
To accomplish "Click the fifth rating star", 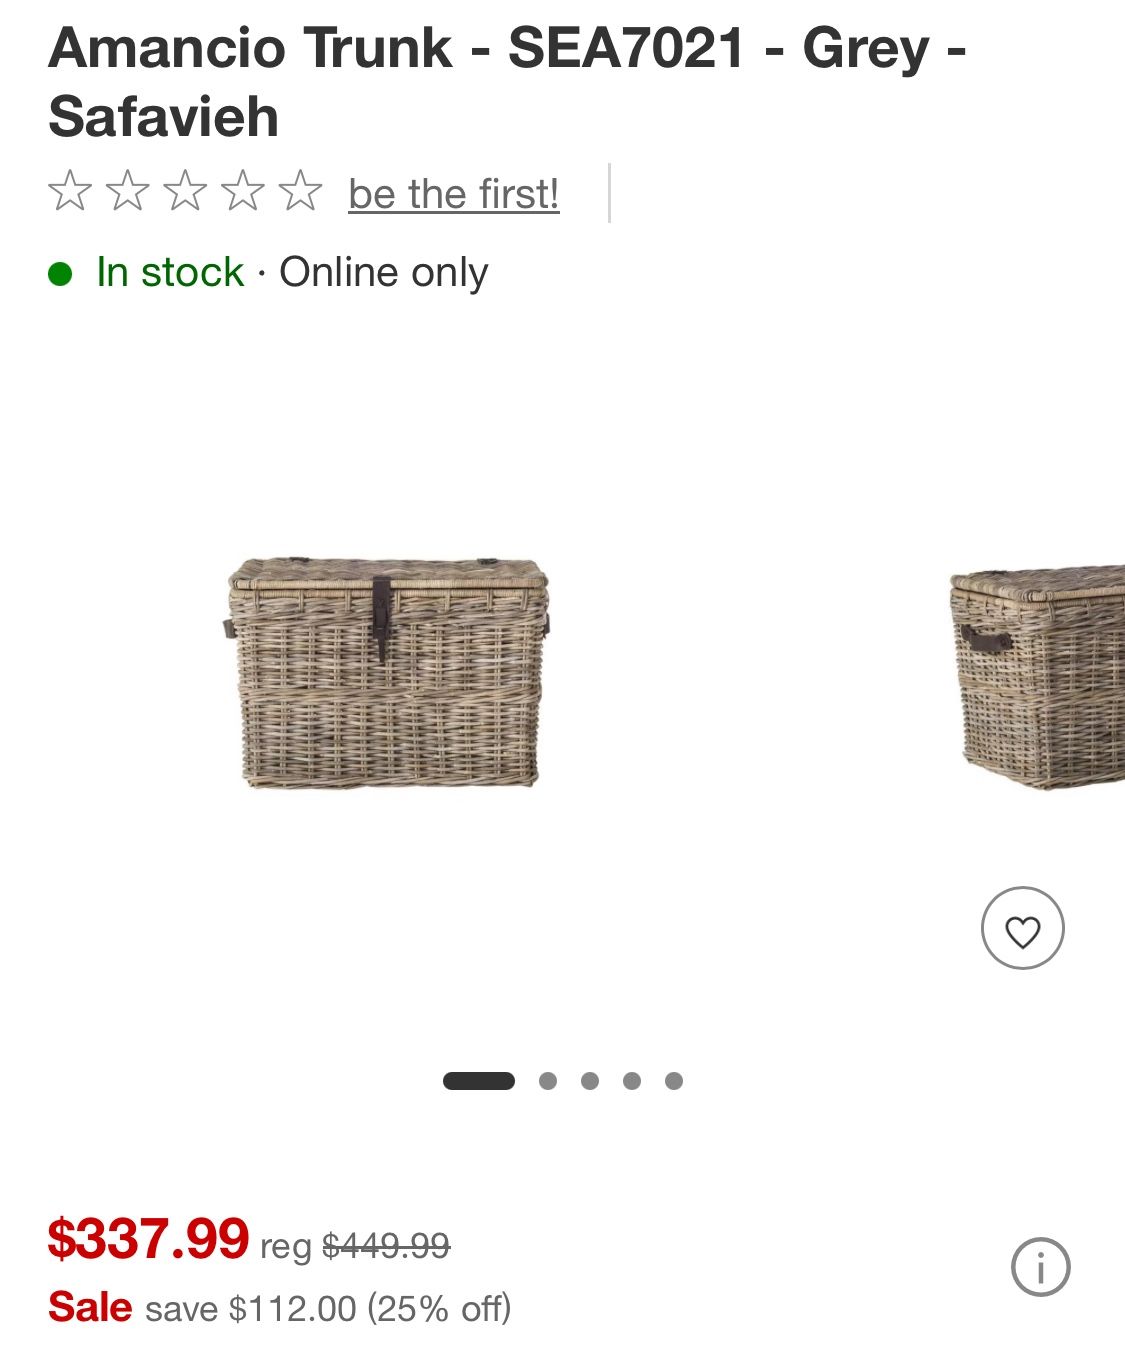I will [300, 191].
